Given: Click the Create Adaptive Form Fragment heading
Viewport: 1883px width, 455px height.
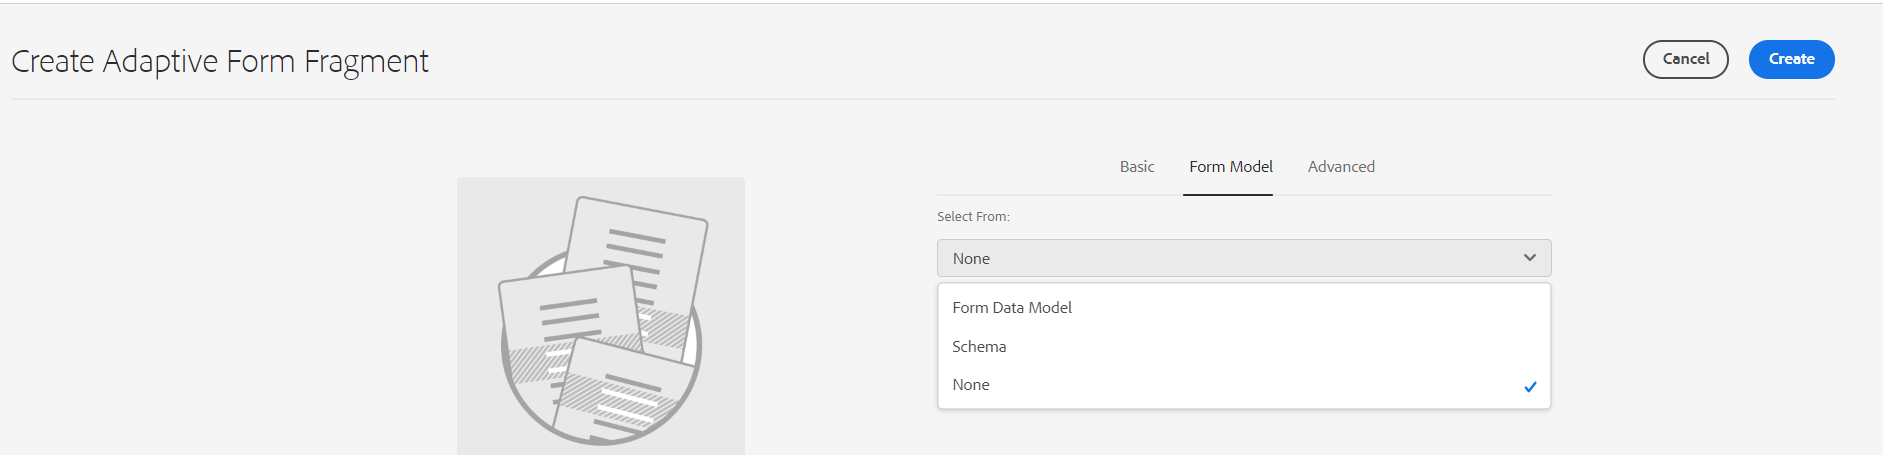Looking at the screenshot, I should [220, 62].
